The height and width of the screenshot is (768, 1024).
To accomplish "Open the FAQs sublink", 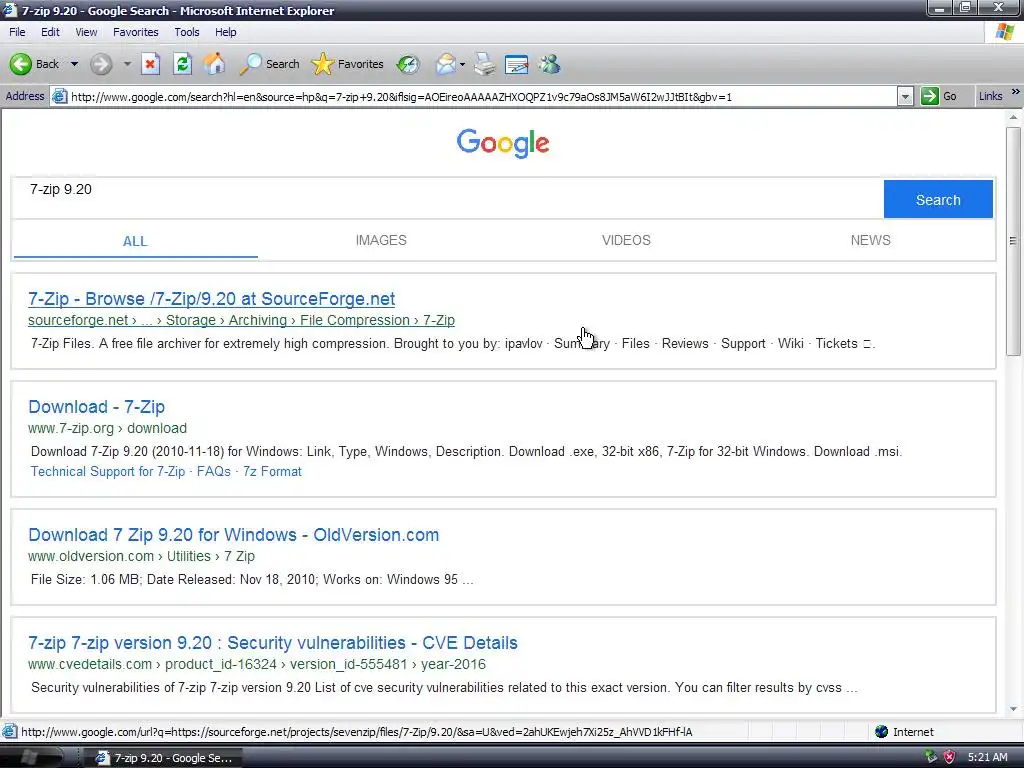I will pos(214,472).
